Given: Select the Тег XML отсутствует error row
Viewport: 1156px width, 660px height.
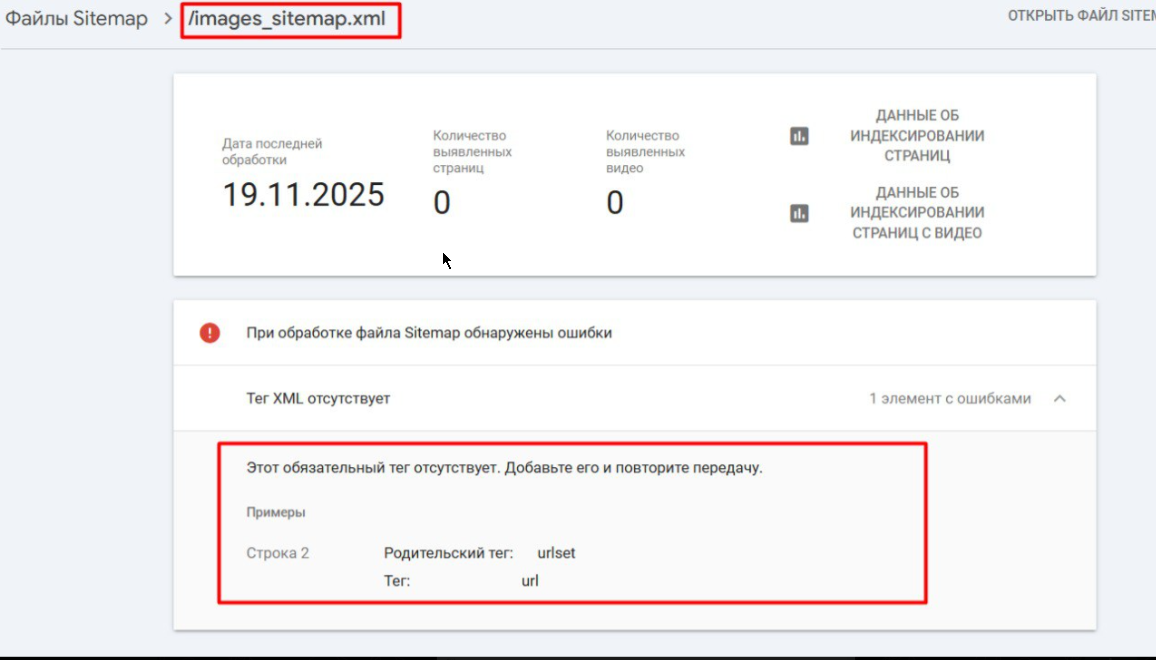Looking at the screenshot, I should point(635,398).
